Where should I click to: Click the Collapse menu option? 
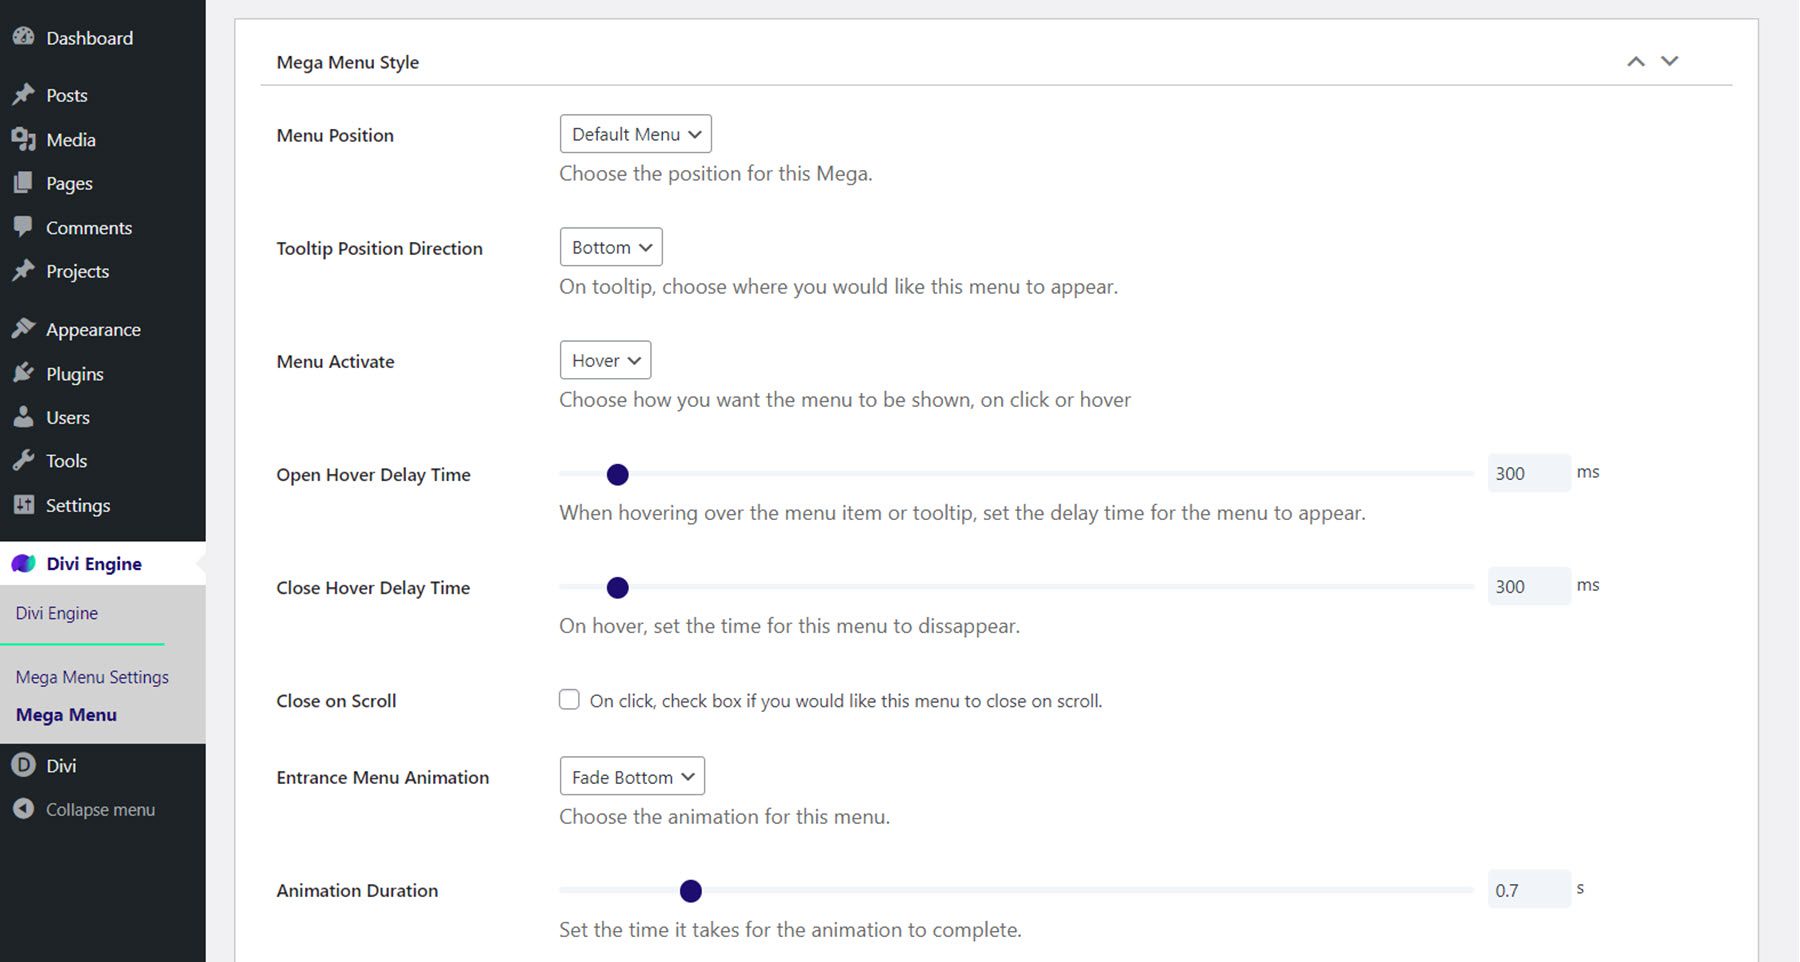click(99, 809)
